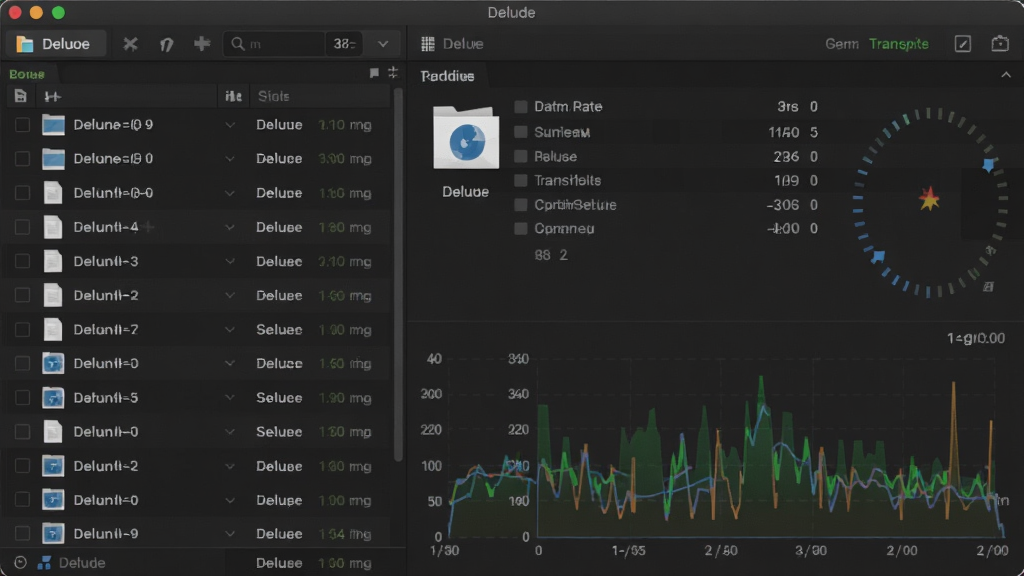The image size is (1024, 576).
Task: Click the lower blue marker on dial
Action: [x=878, y=256]
